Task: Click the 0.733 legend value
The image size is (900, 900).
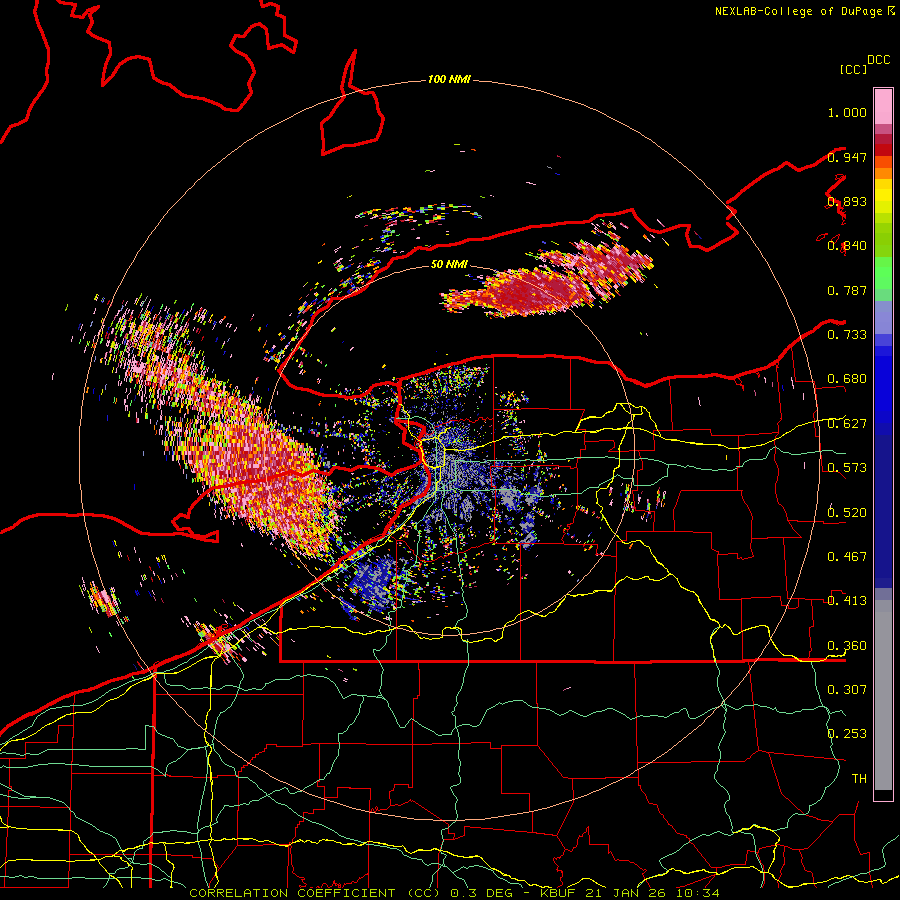Action: point(847,335)
